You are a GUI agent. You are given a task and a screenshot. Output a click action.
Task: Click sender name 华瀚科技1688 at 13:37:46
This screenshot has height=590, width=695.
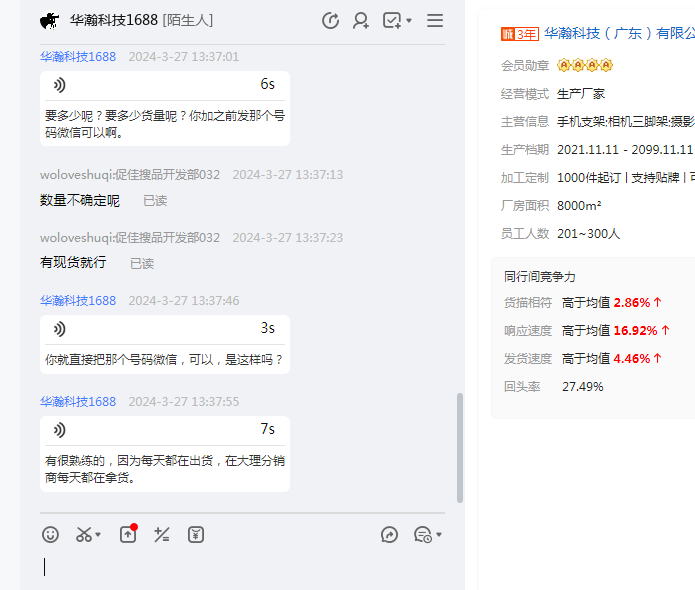click(78, 301)
